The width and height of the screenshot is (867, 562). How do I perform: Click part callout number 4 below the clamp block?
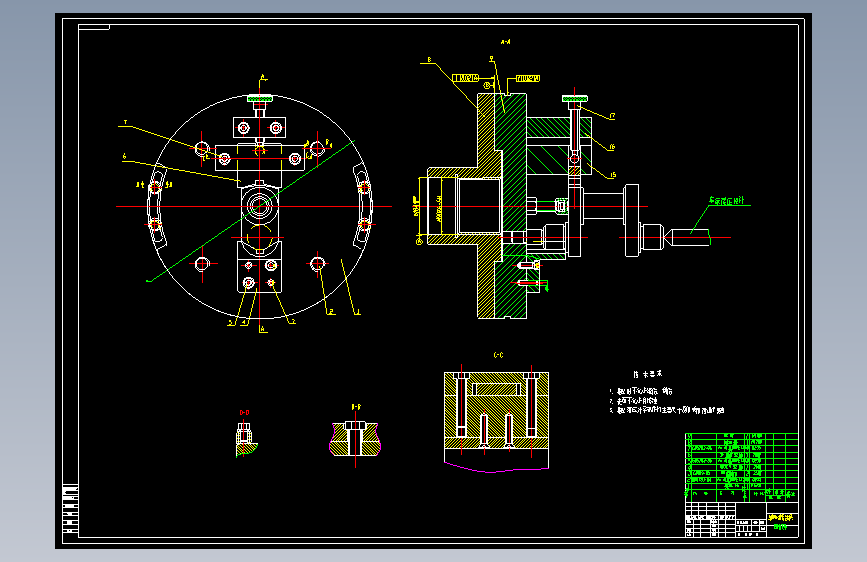coord(244,322)
